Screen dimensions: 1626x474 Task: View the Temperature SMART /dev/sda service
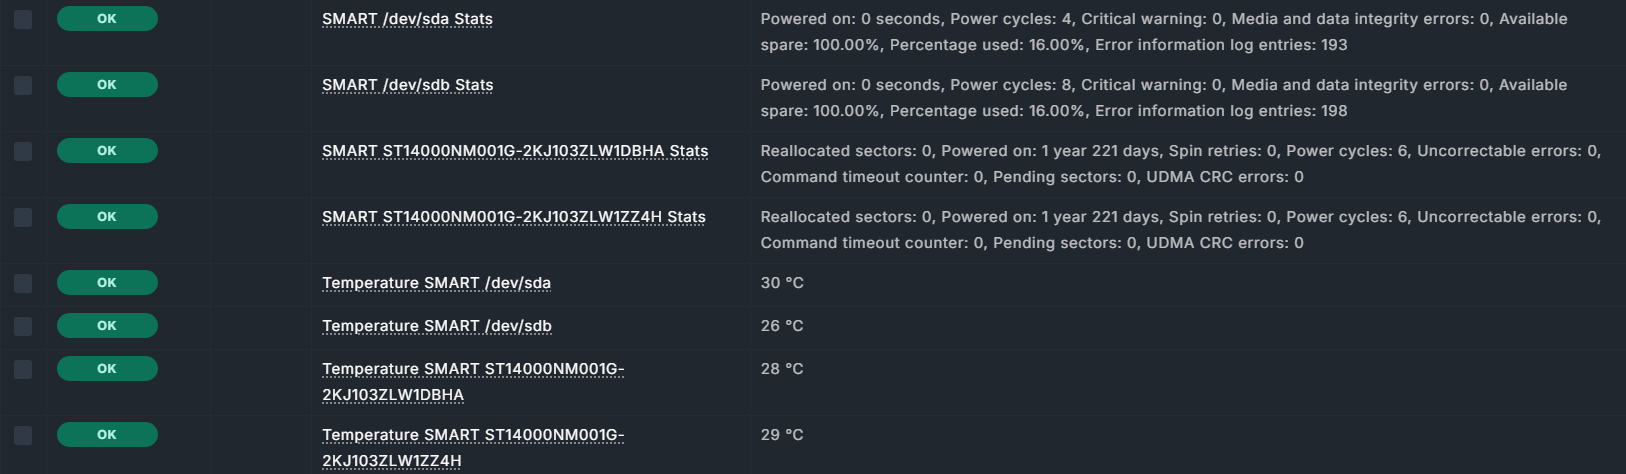[x=436, y=283]
